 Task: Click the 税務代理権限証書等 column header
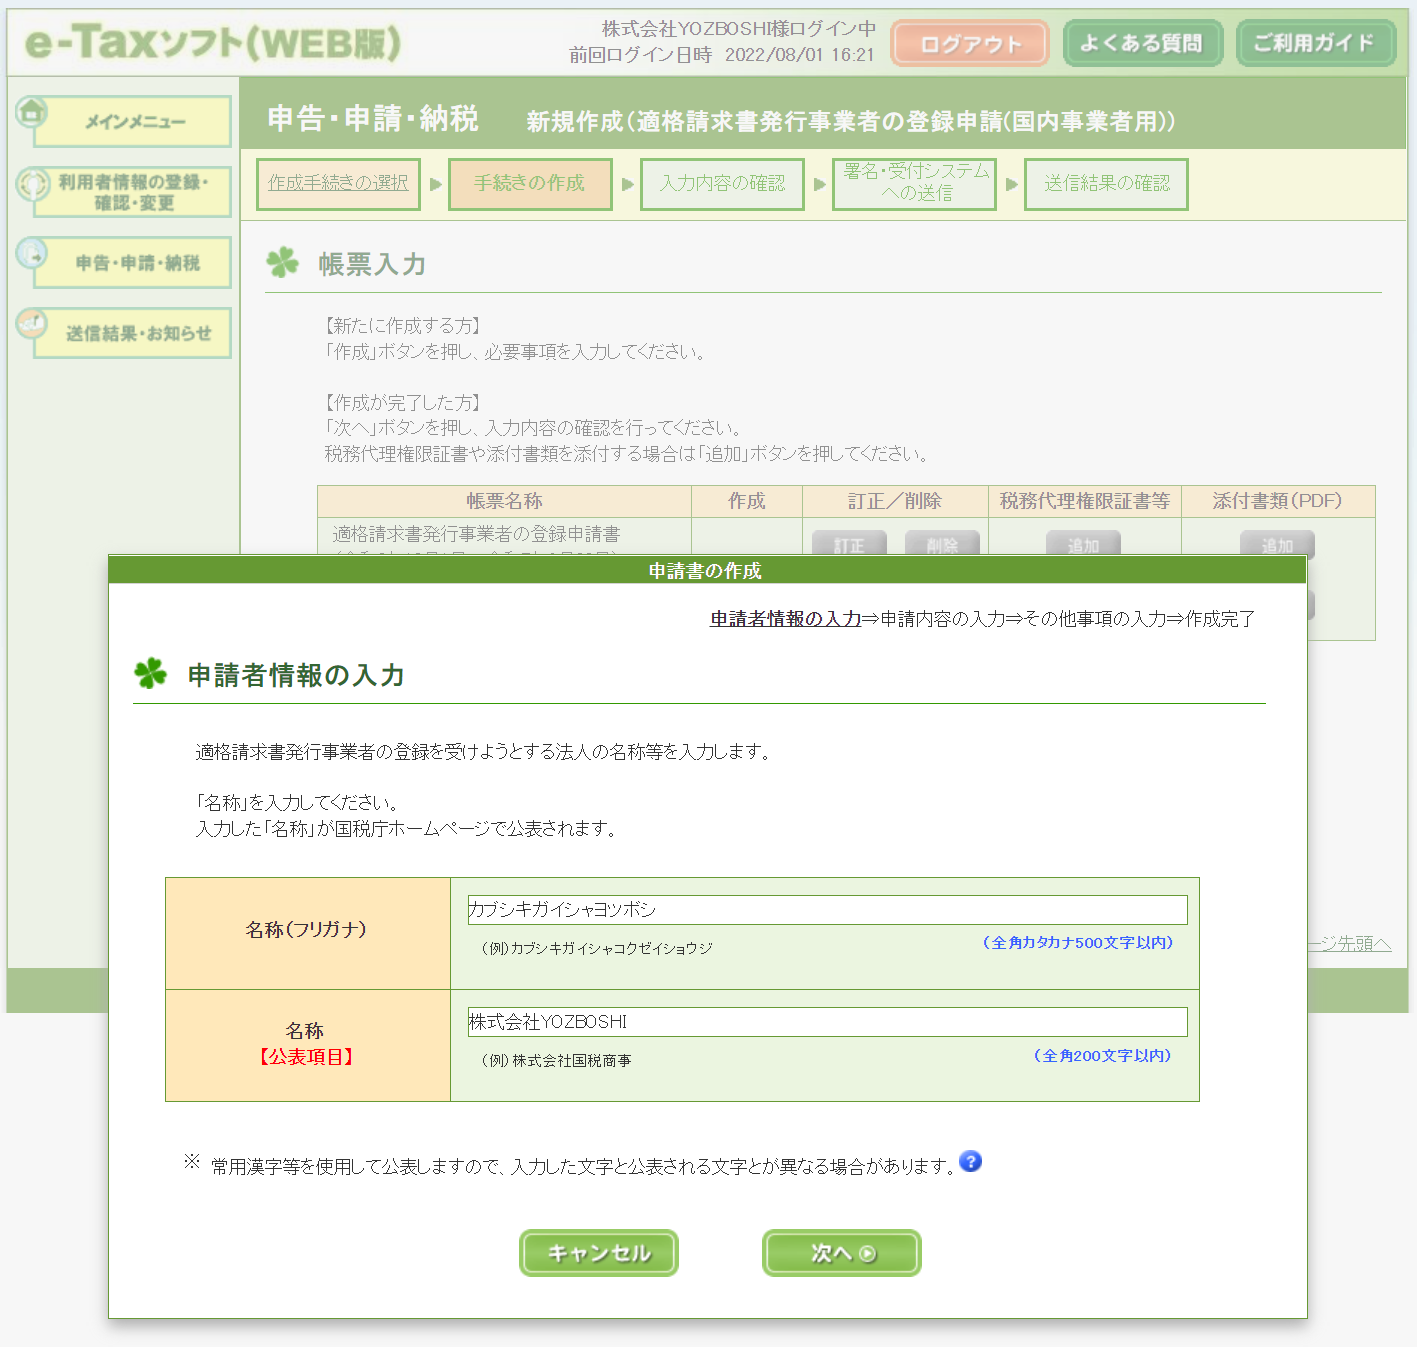click(1085, 501)
